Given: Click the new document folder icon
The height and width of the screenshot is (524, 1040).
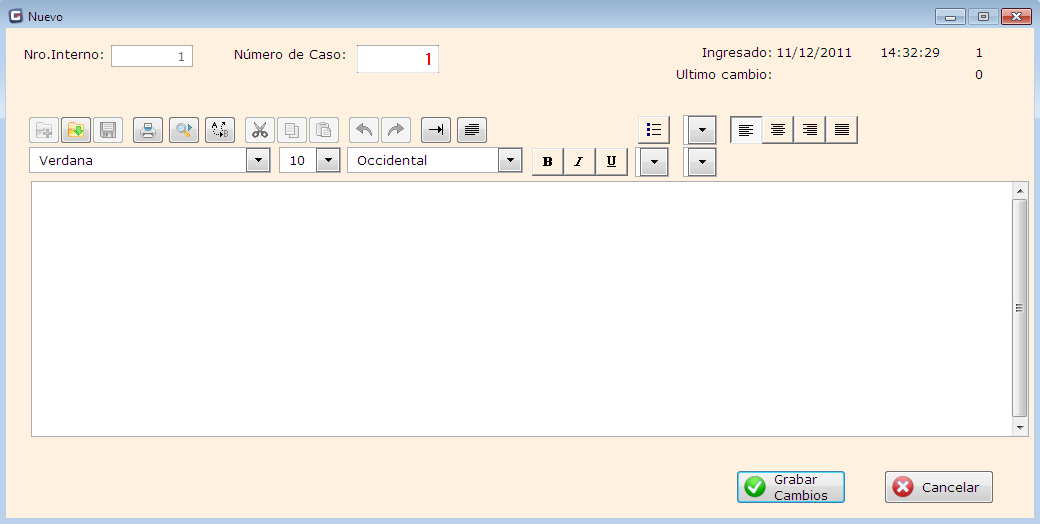Looking at the screenshot, I should (x=44, y=130).
